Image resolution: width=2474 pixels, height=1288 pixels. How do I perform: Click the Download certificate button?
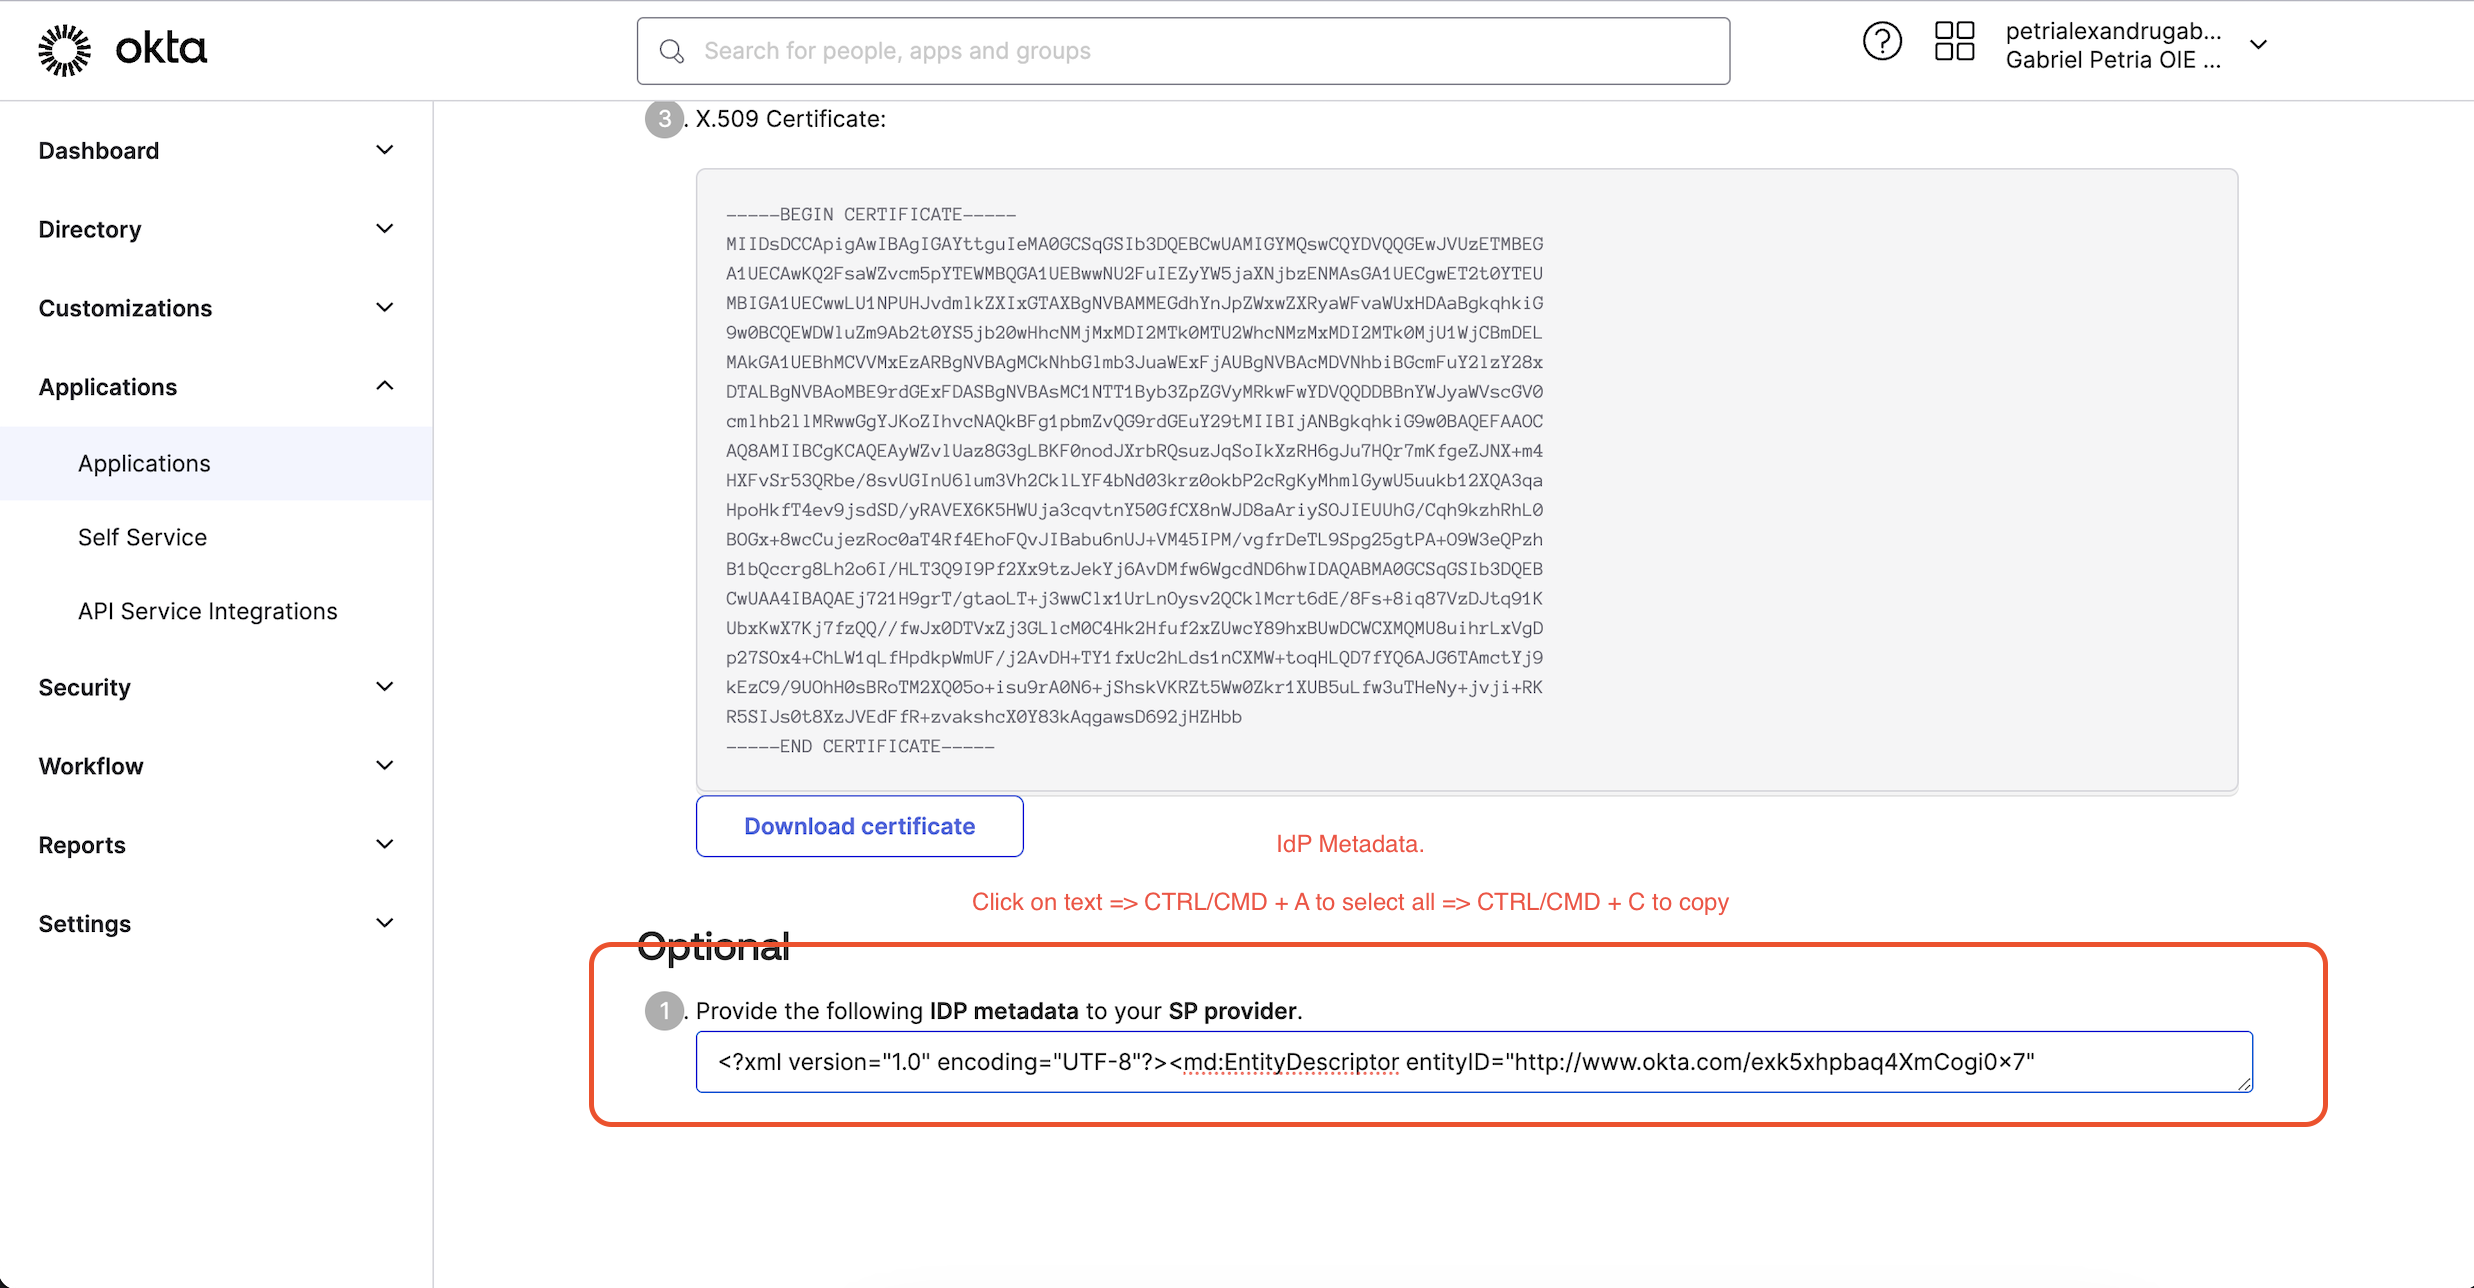coord(859,826)
